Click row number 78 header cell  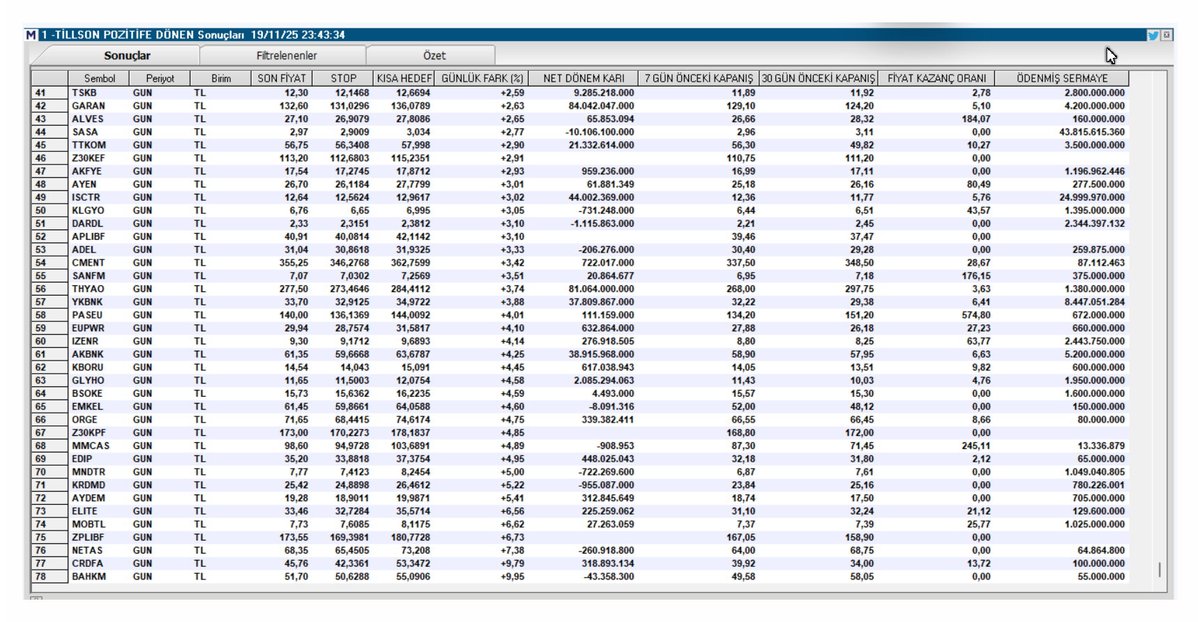tap(49, 578)
